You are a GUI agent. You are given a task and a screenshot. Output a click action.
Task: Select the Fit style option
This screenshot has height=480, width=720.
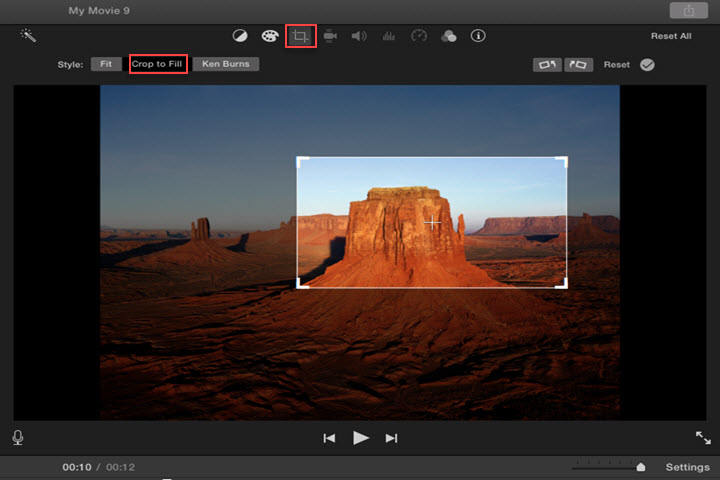[x=106, y=64]
